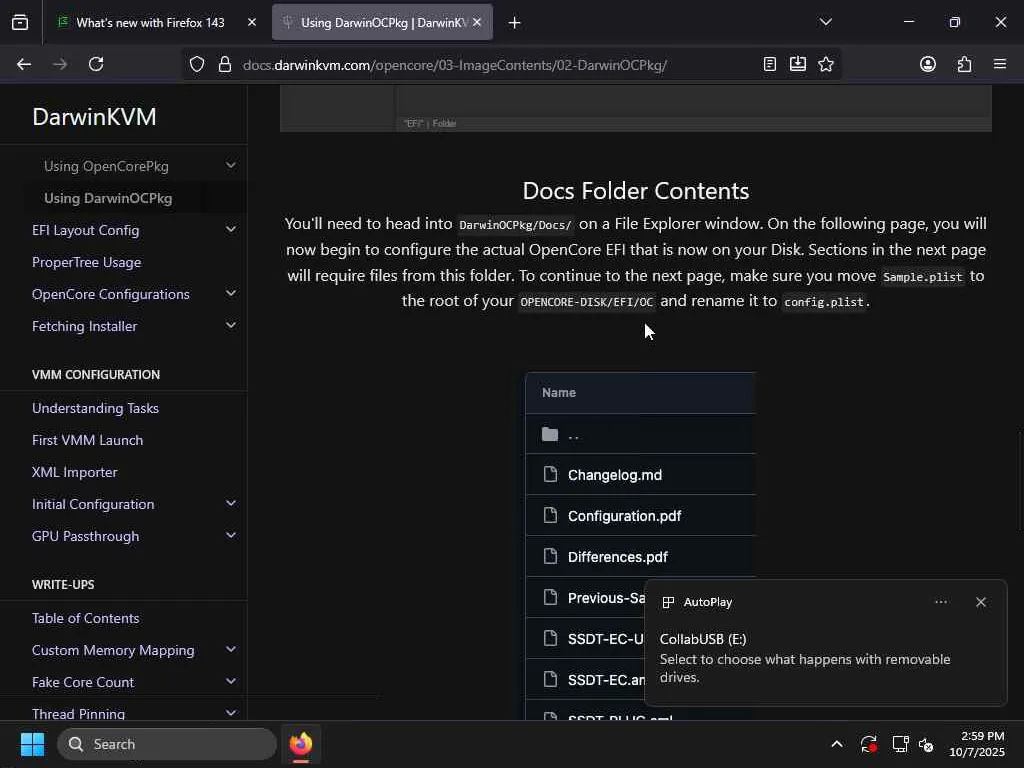Image resolution: width=1024 pixels, height=768 pixels.
Task: Switch to the What's new with Firefox 143 tab
Action: (150, 23)
